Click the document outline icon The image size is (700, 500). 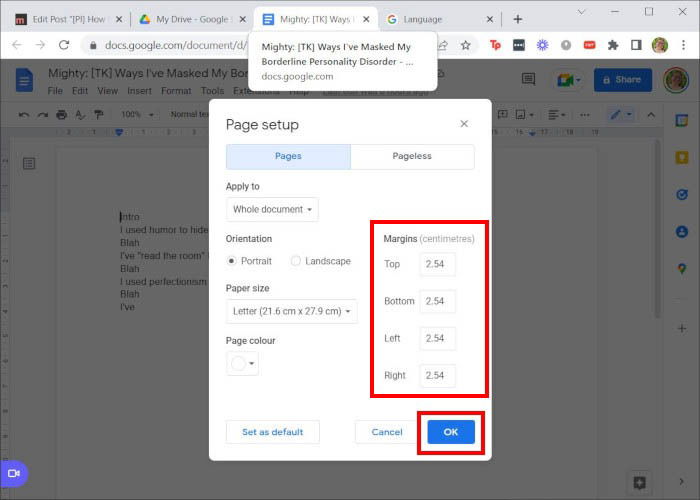pos(30,163)
